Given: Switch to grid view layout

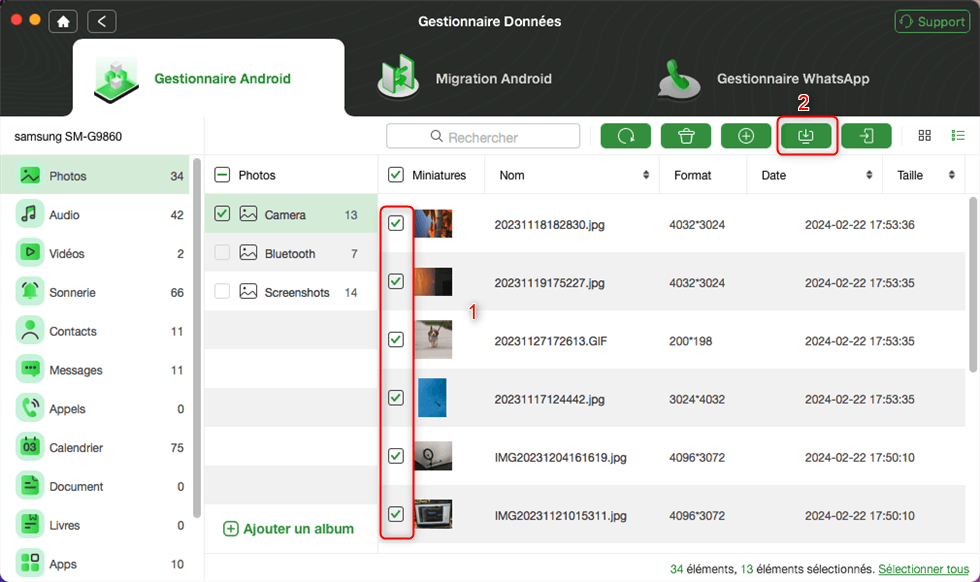Looking at the screenshot, I should (925, 136).
